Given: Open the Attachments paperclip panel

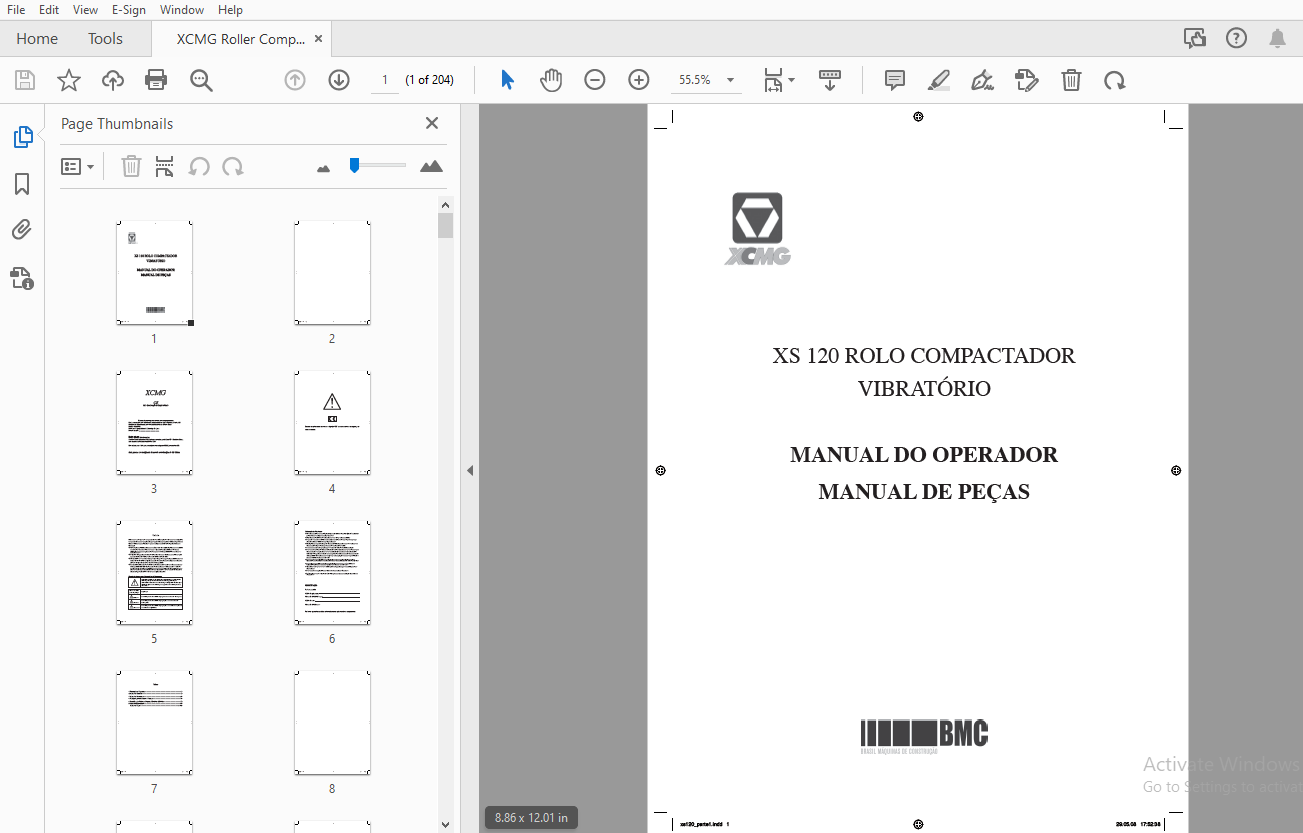Looking at the screenshot, I should [22, 230].
